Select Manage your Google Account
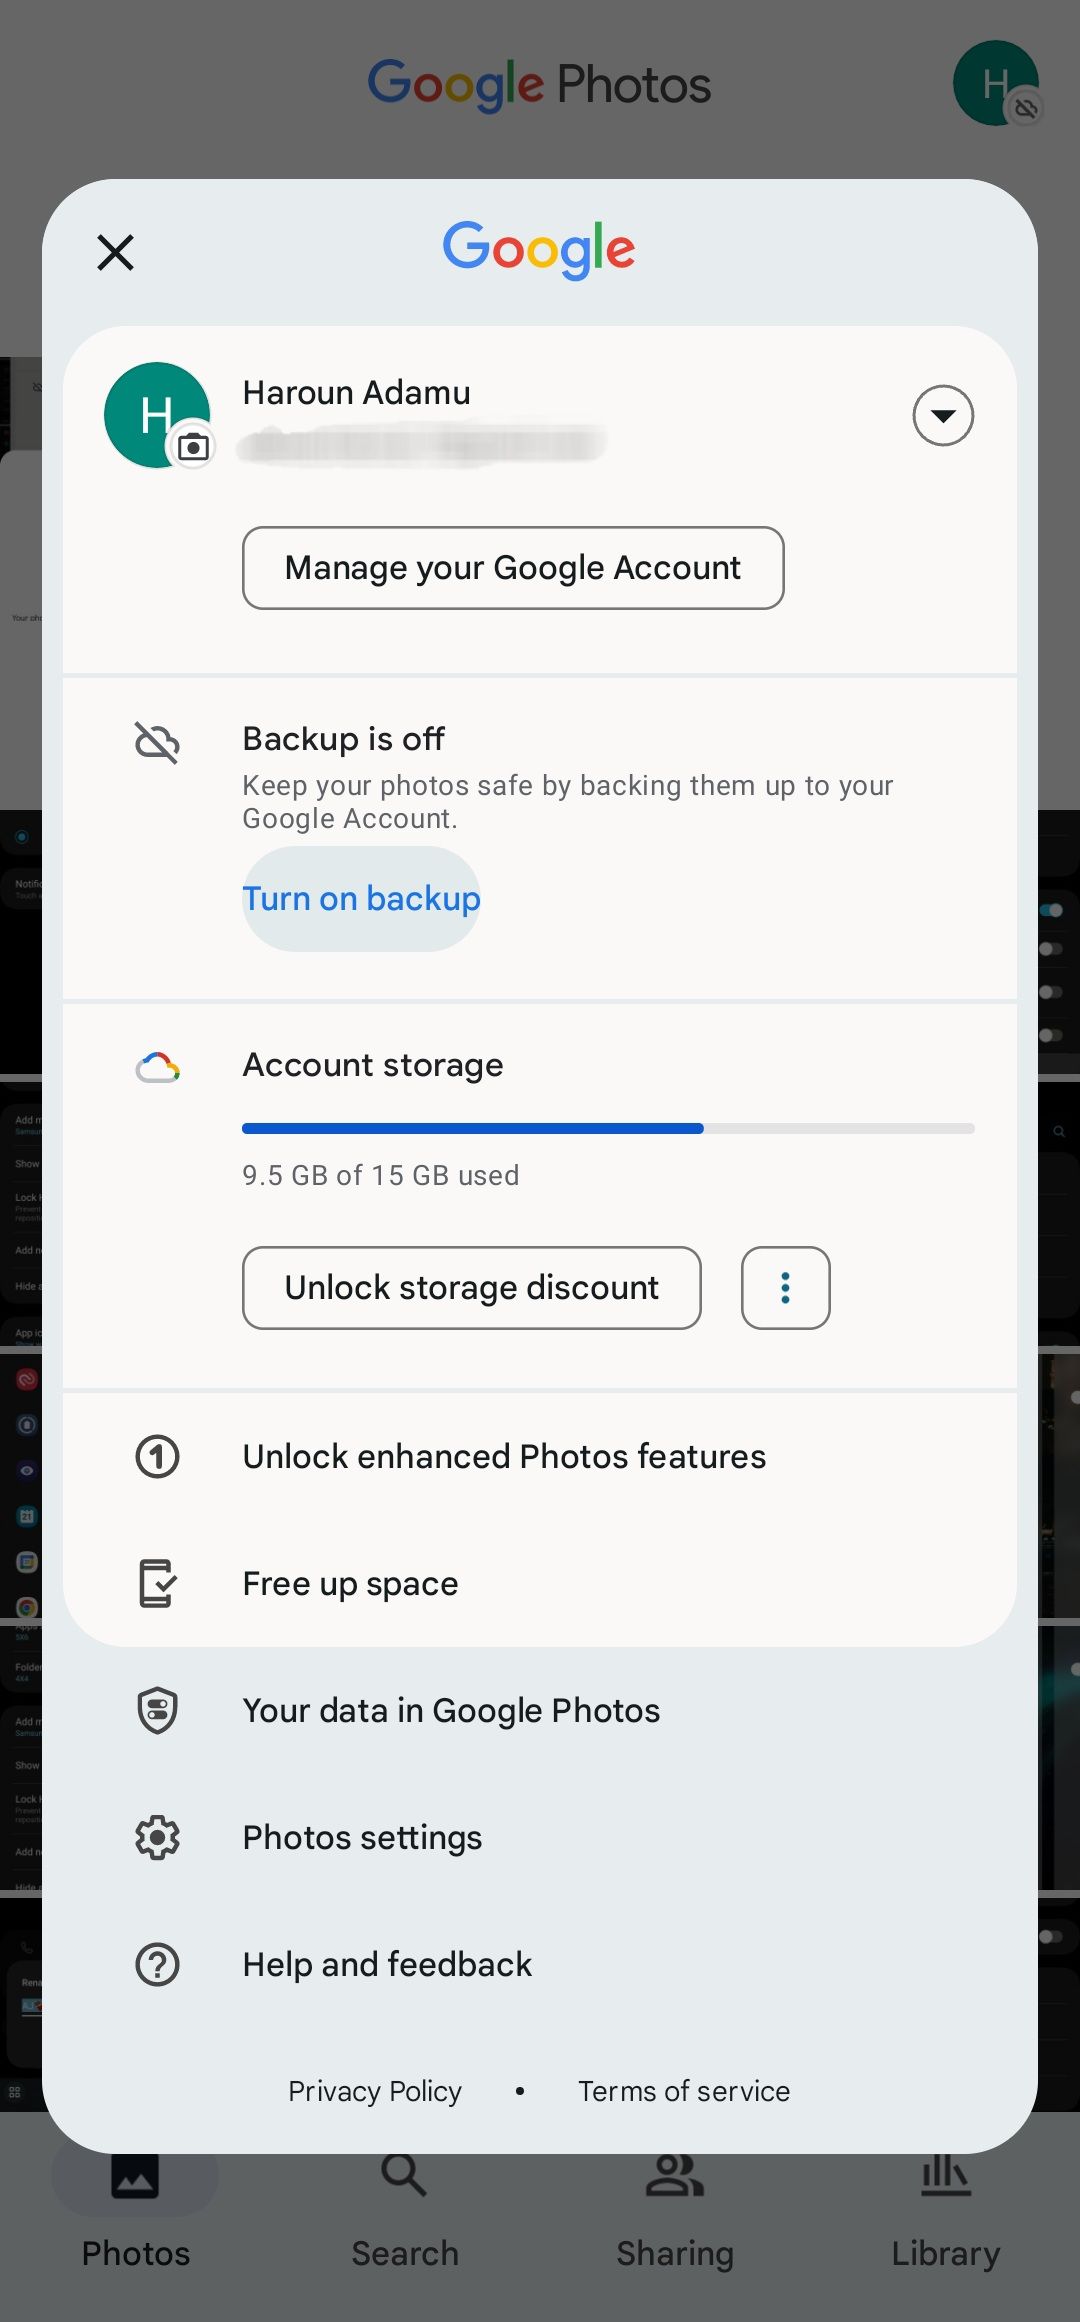1080x2322 pixels. pos(512,568)
